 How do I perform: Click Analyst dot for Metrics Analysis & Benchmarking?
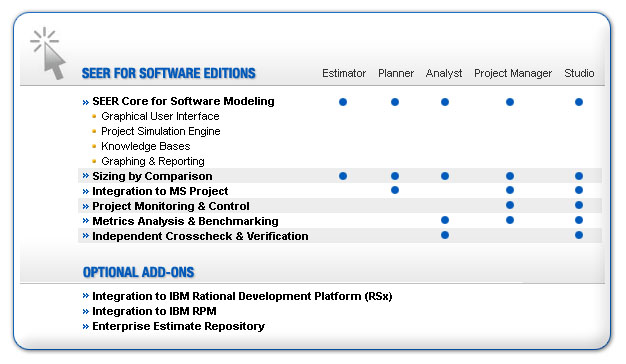(445, 220)
